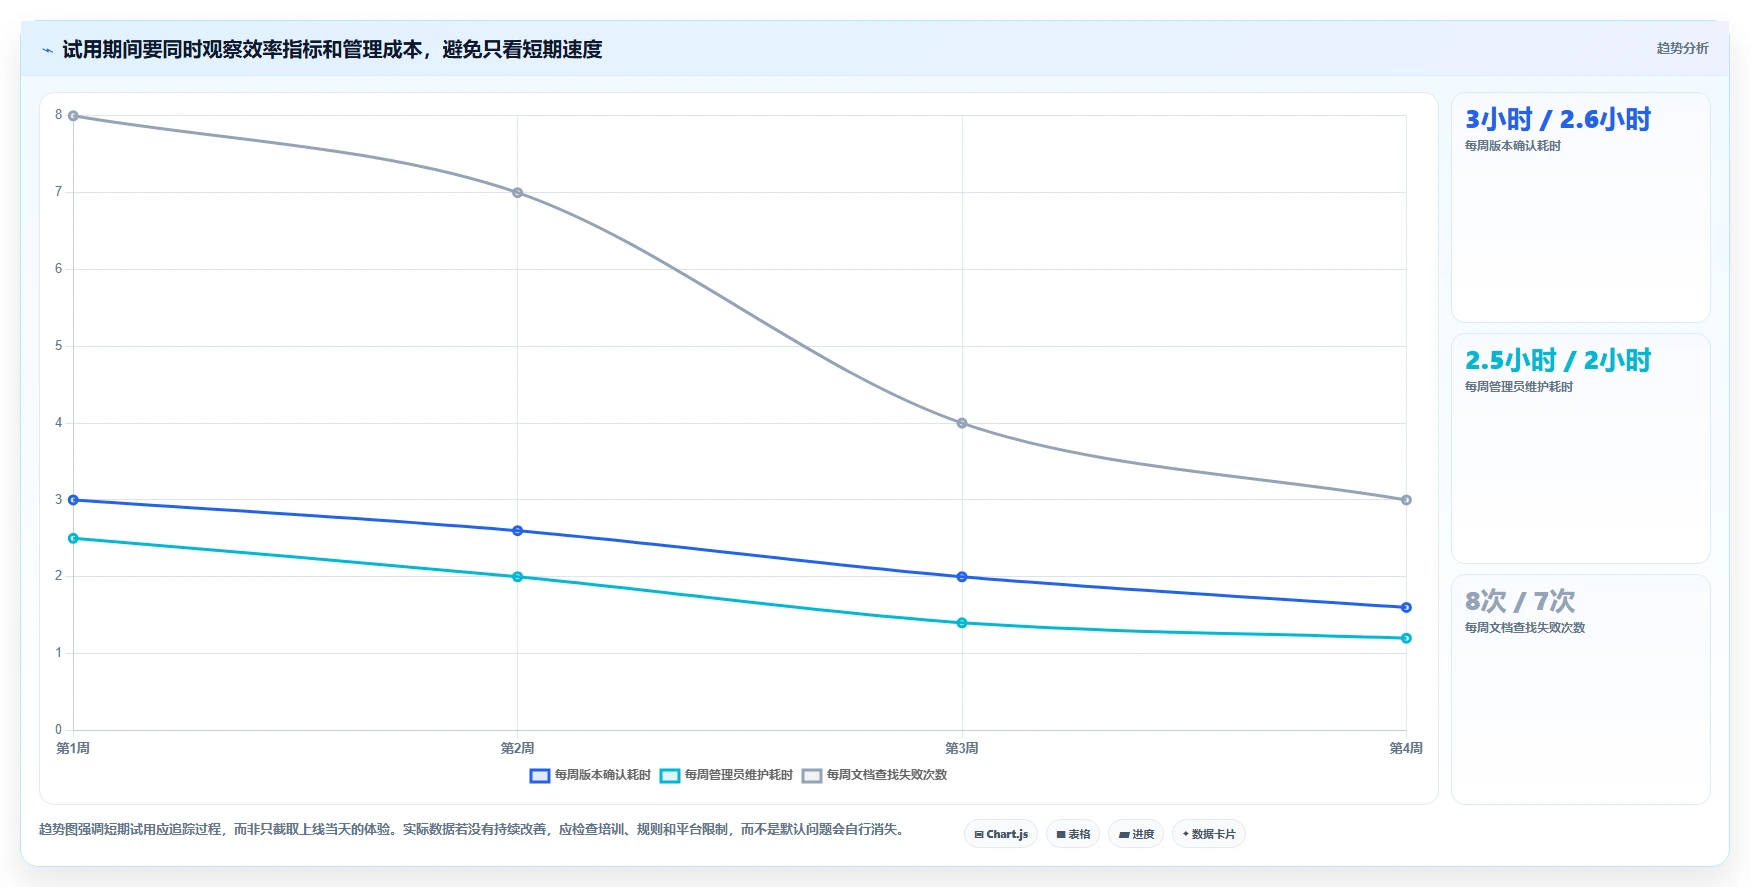This screenshot has width=1750, height=887.
Task: Pick the cyan line's 第3周 point at 1.4
Action: (962, 623)
